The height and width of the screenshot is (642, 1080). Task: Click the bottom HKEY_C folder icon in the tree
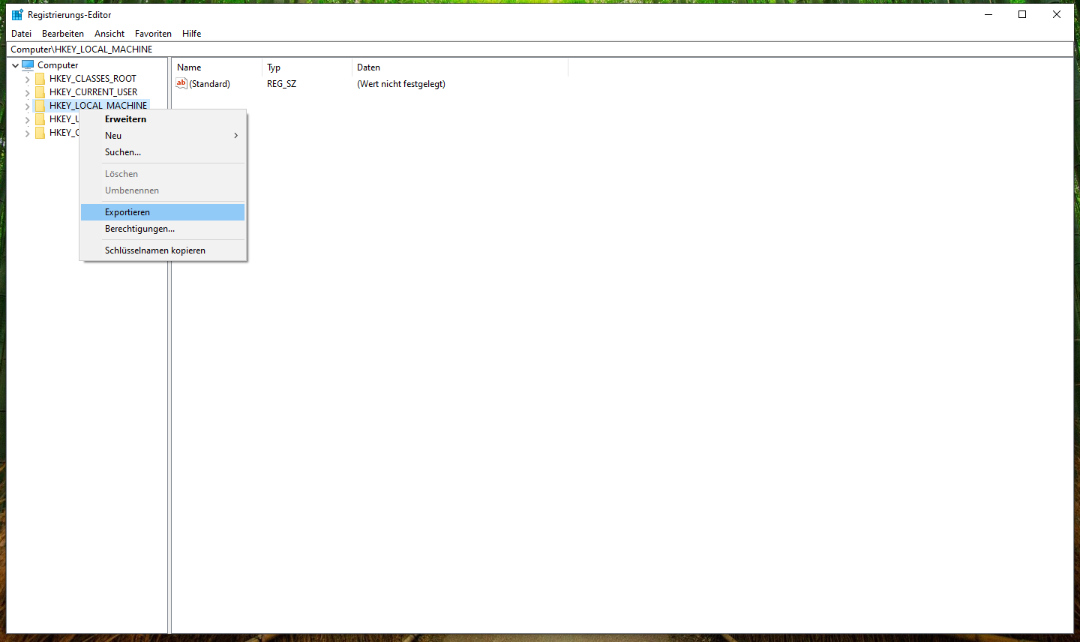40,132
